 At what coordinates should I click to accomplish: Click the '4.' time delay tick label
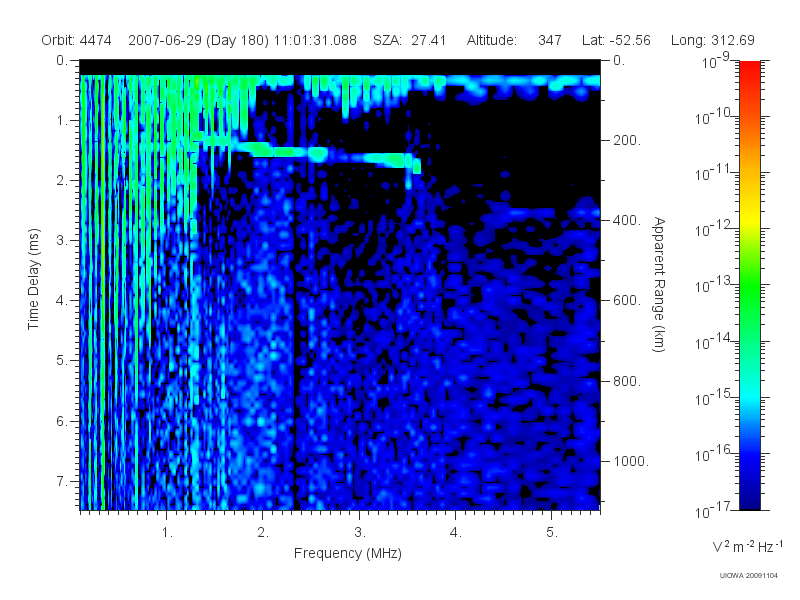pos(62,301)
